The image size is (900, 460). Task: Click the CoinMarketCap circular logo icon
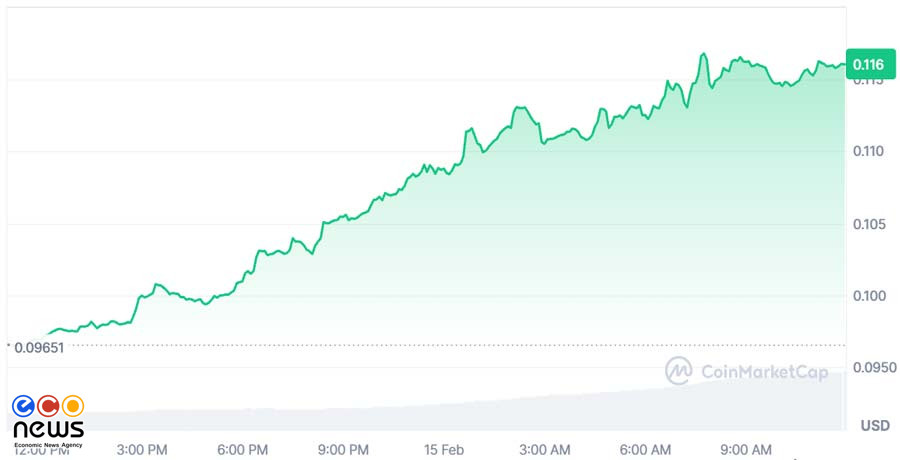click(x=679, y=371)
